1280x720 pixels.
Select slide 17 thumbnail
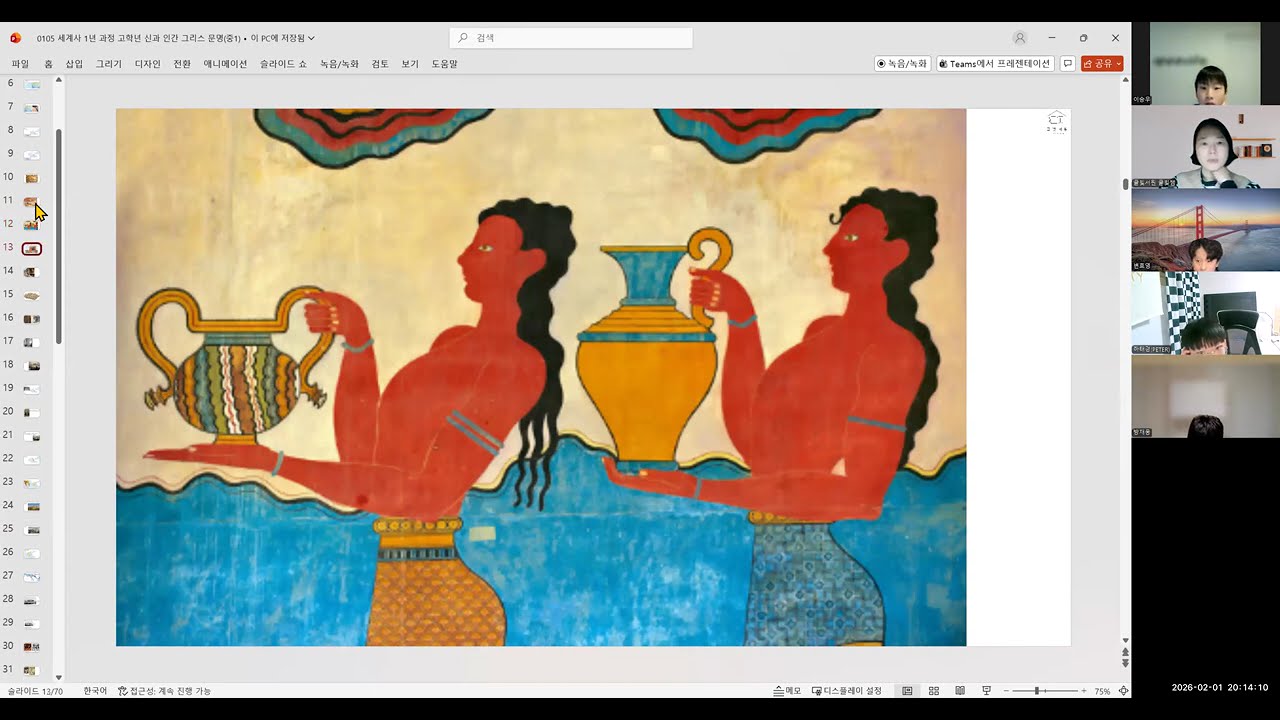point(32,342)
